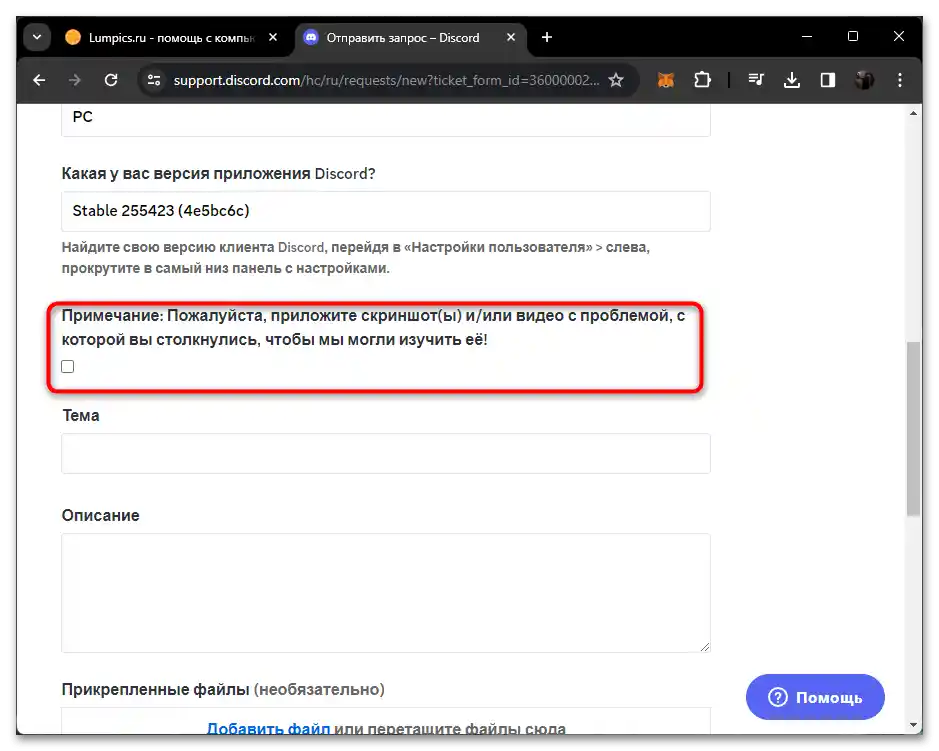Open the media controls icon
Screen dimensions: 939x751
756,80
